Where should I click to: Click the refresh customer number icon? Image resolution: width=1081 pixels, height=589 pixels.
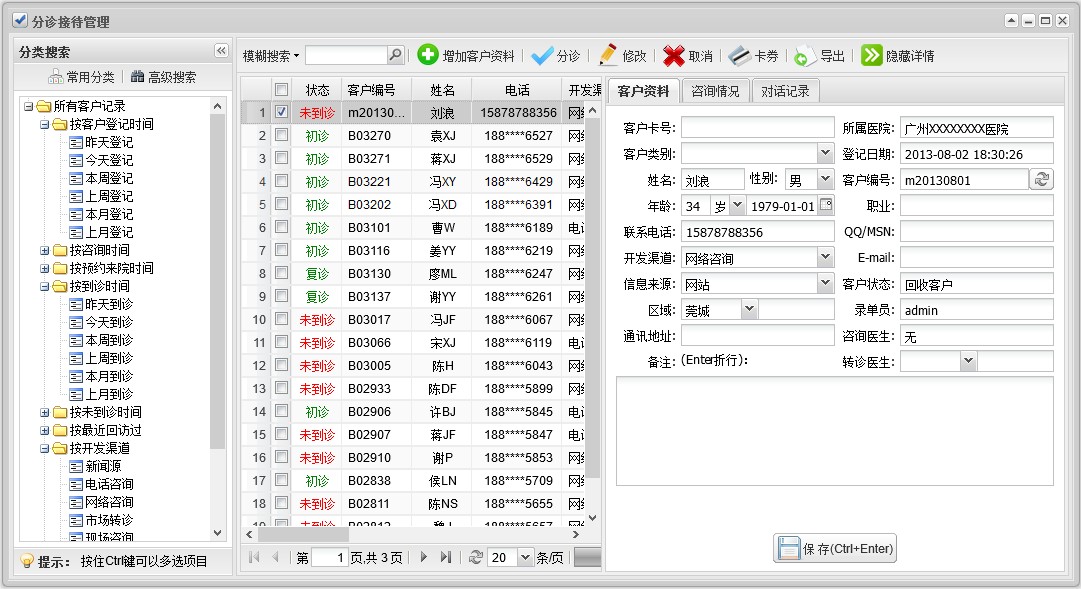point(1042,179)
